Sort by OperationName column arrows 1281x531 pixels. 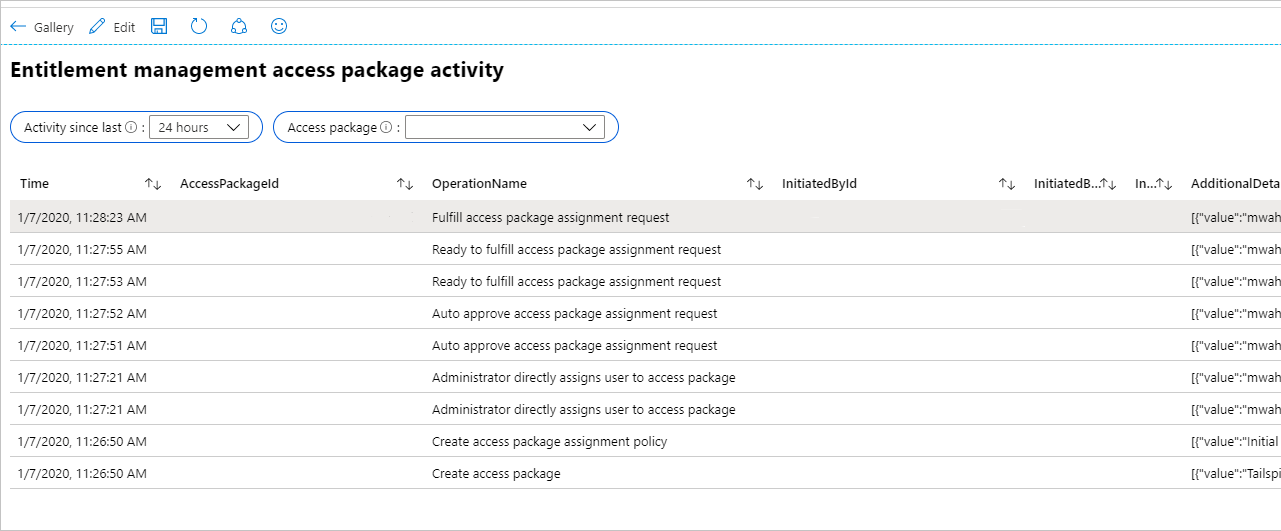[x=755, y=184]
